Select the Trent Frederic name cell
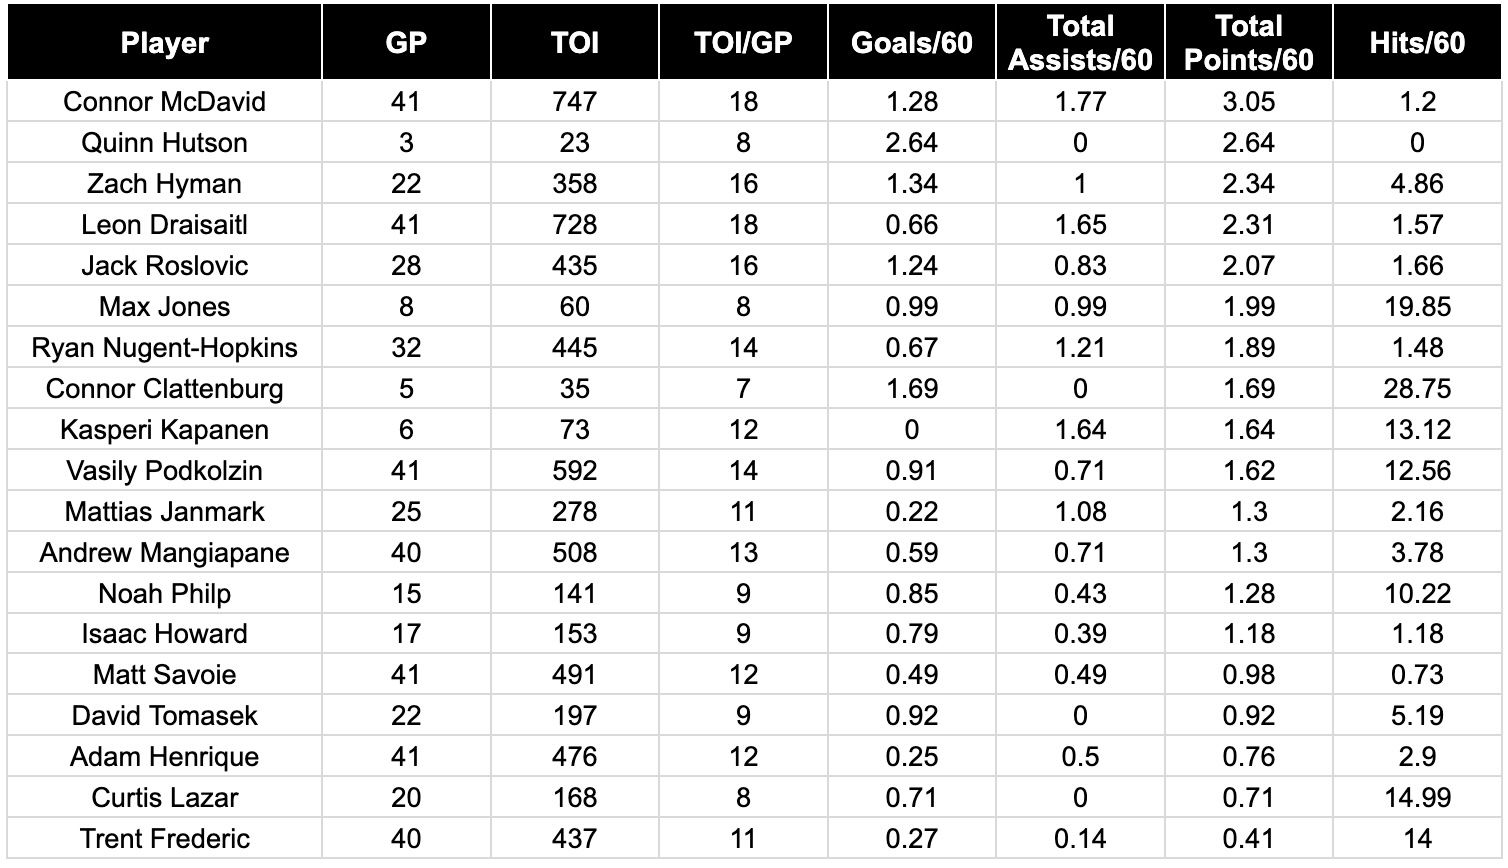The image size is (1508, 868). (165, 839)
